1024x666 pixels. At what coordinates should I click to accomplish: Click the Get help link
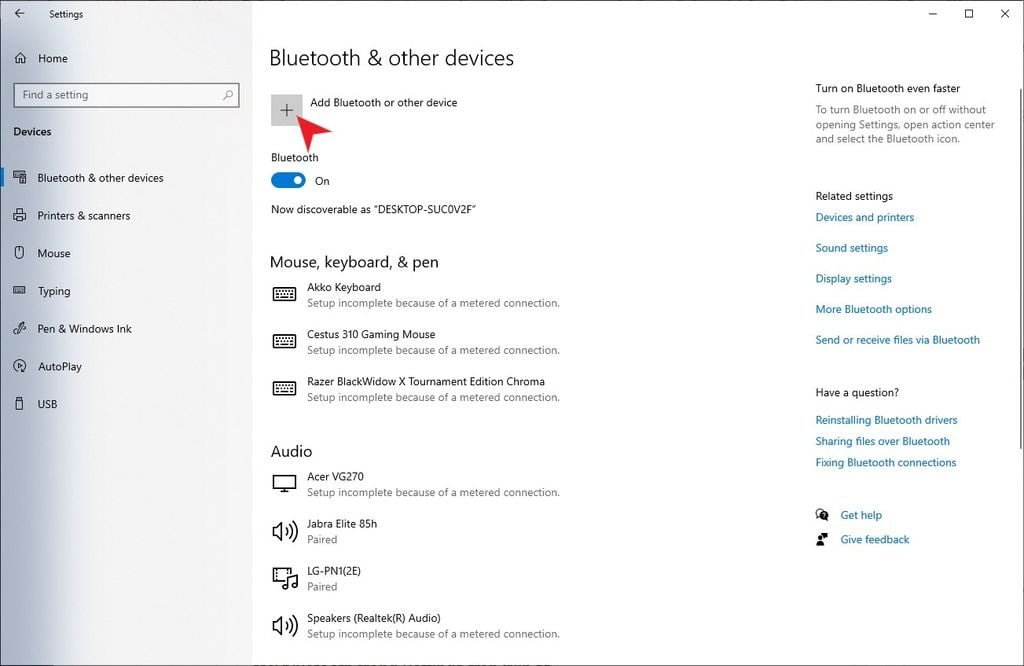[861, 515]
